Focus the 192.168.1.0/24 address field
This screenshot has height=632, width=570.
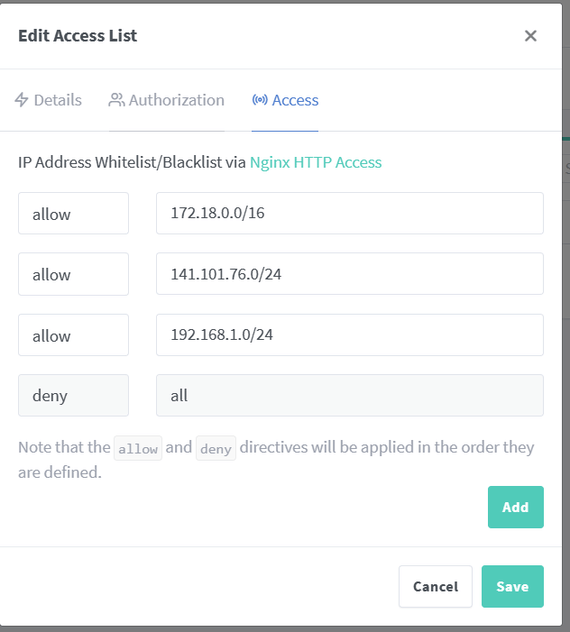[350, 335]
